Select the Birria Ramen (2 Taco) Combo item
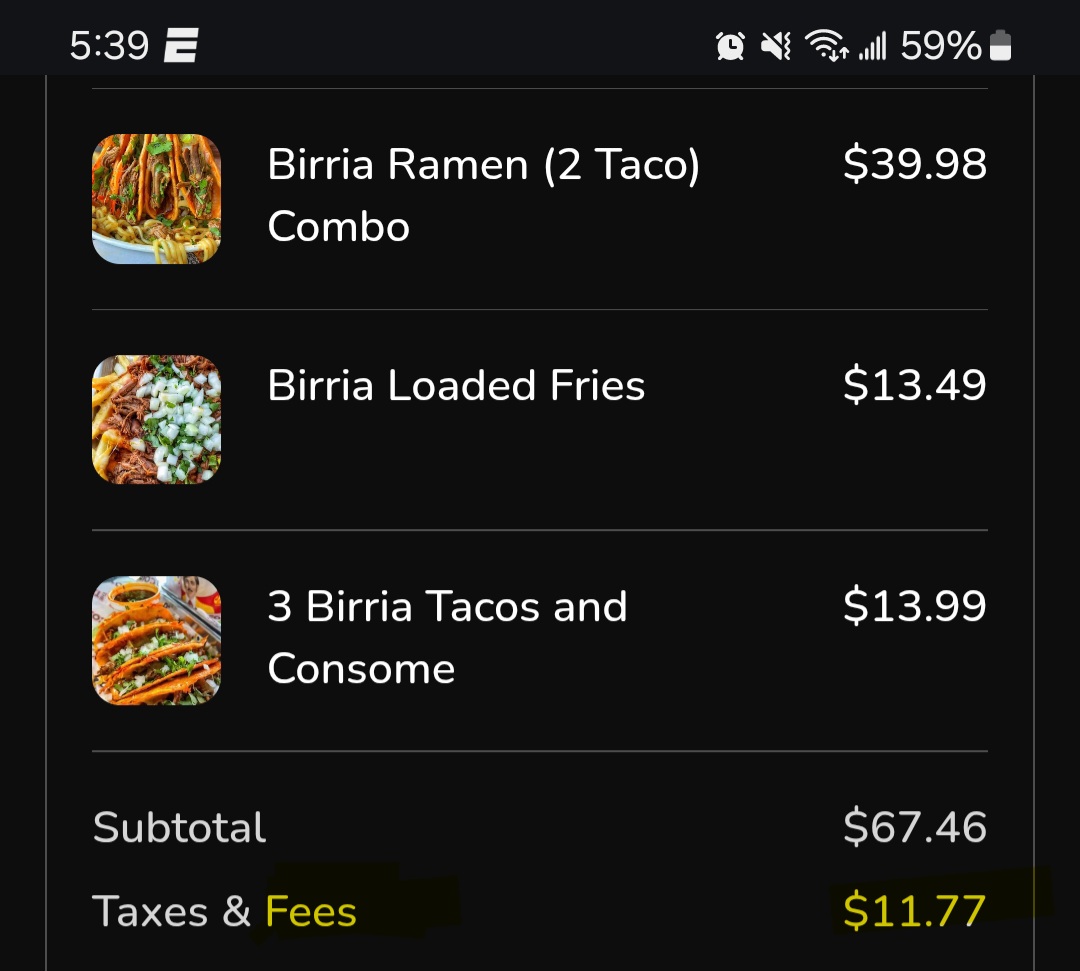Screen dimensions: 1080x971 (x=483, y=195)
